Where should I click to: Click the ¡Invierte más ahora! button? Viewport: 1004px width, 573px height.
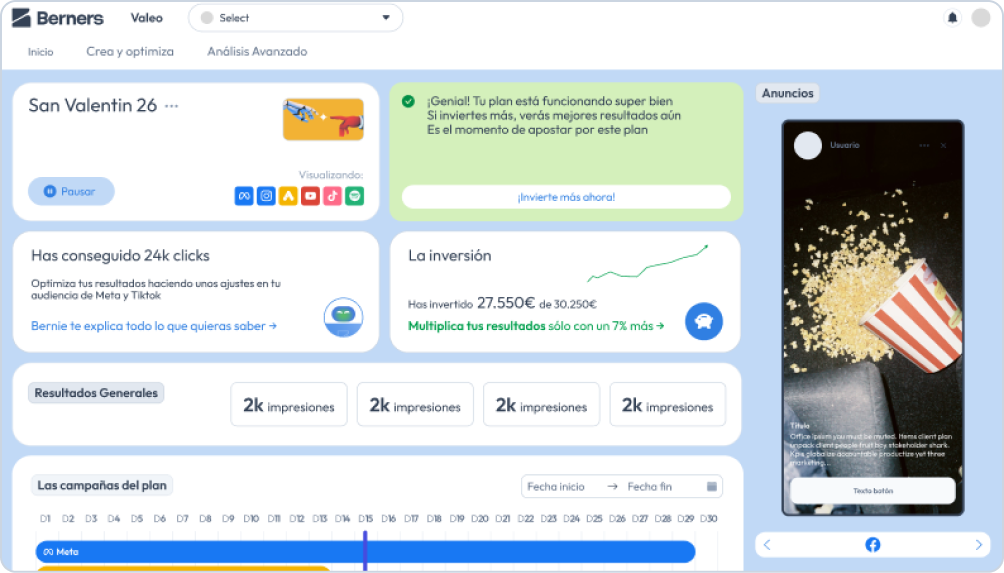pos(566,197)
